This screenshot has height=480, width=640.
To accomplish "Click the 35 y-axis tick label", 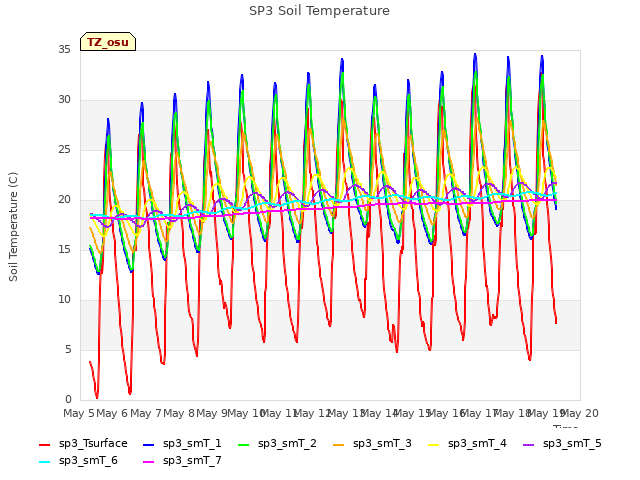I will [x=64, y=50].
